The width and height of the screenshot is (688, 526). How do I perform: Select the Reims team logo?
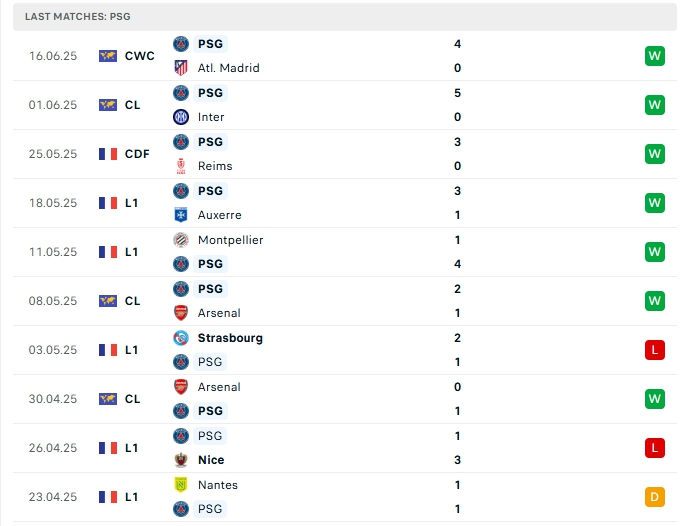(181, 166)
